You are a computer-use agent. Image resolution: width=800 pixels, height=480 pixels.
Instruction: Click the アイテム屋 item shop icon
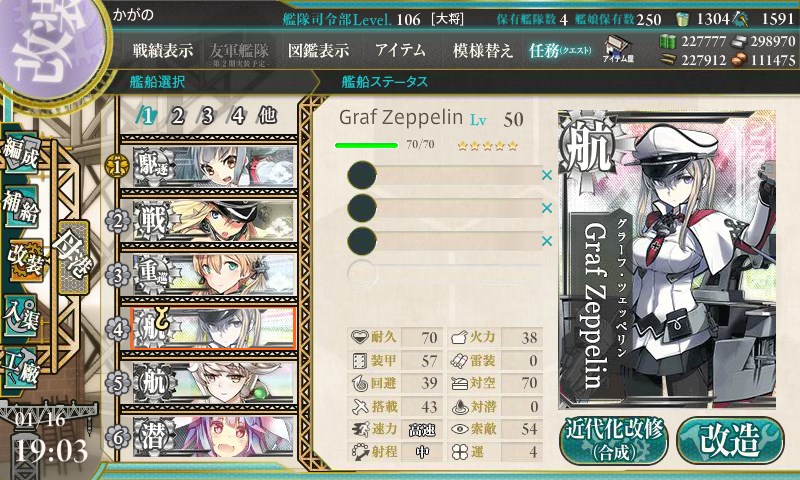coord(618,49)
